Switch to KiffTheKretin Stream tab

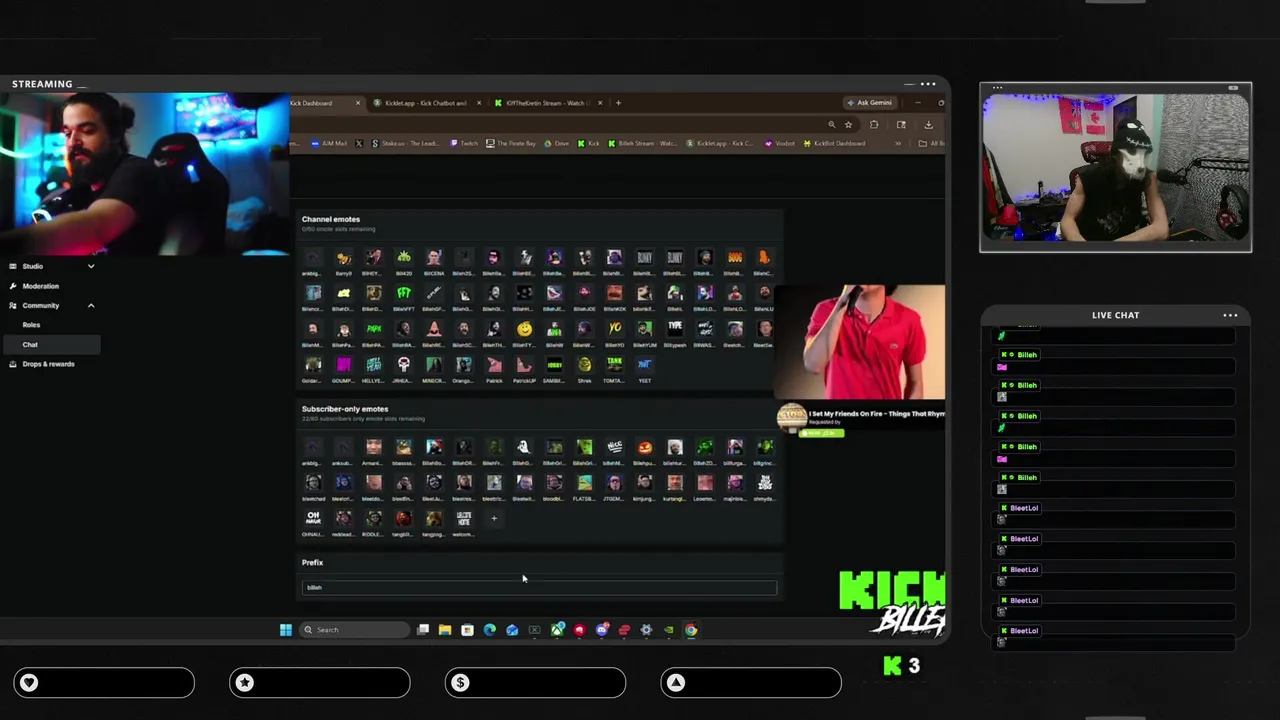click(547, 103)
